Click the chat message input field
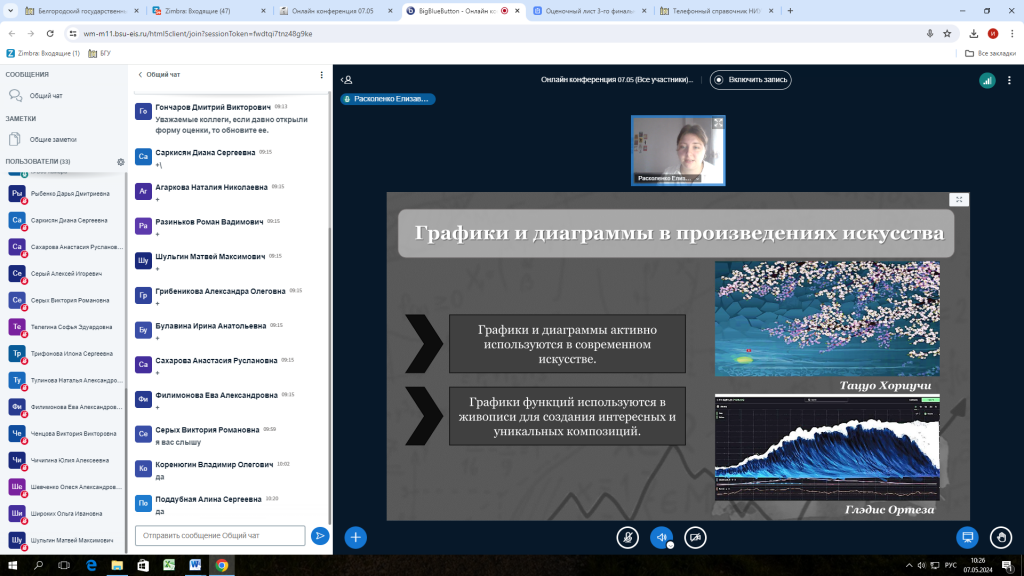This screenshot has height=576, width=1024. click(220, 536)
